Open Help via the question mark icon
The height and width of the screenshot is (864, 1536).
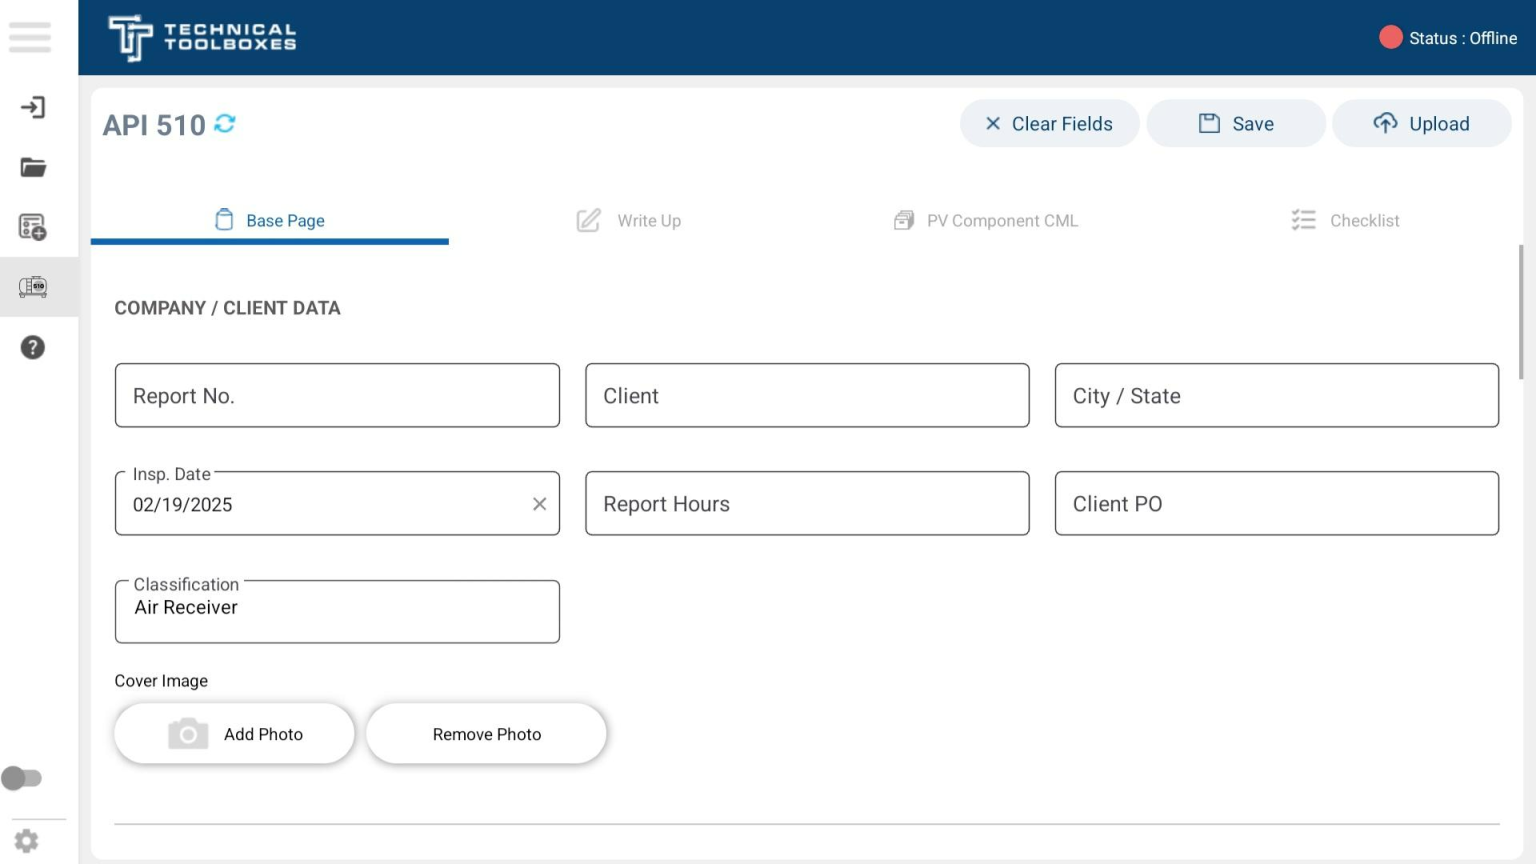tap(32, 347)
